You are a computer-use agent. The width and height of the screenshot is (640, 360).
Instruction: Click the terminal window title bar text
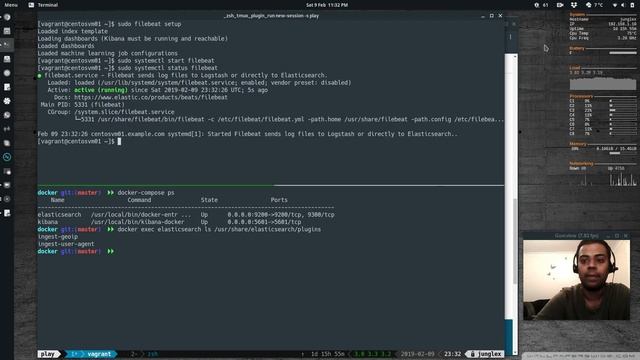click(271, 16)
